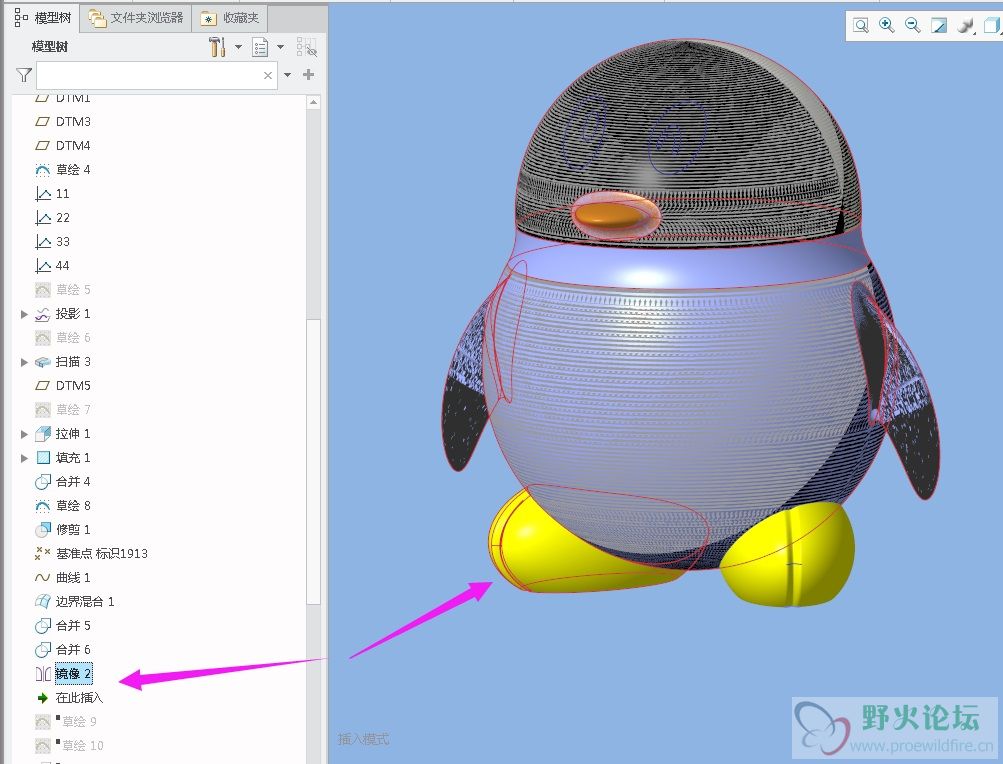Expand the 扫描 3 feature node
This screenshot has height=764, width=1003.
click(x=24, y=362)
